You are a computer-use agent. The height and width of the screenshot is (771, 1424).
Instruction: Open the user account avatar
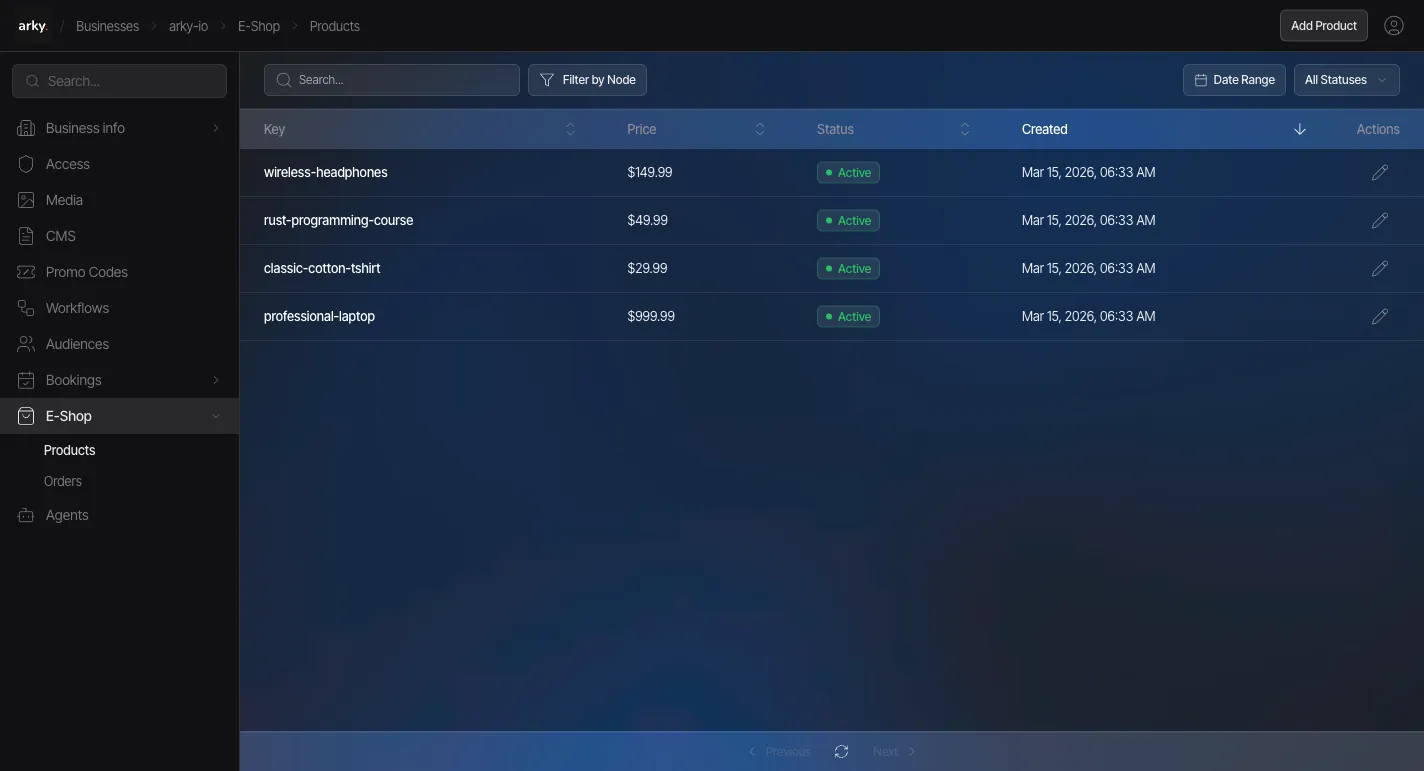point(1394,25)
